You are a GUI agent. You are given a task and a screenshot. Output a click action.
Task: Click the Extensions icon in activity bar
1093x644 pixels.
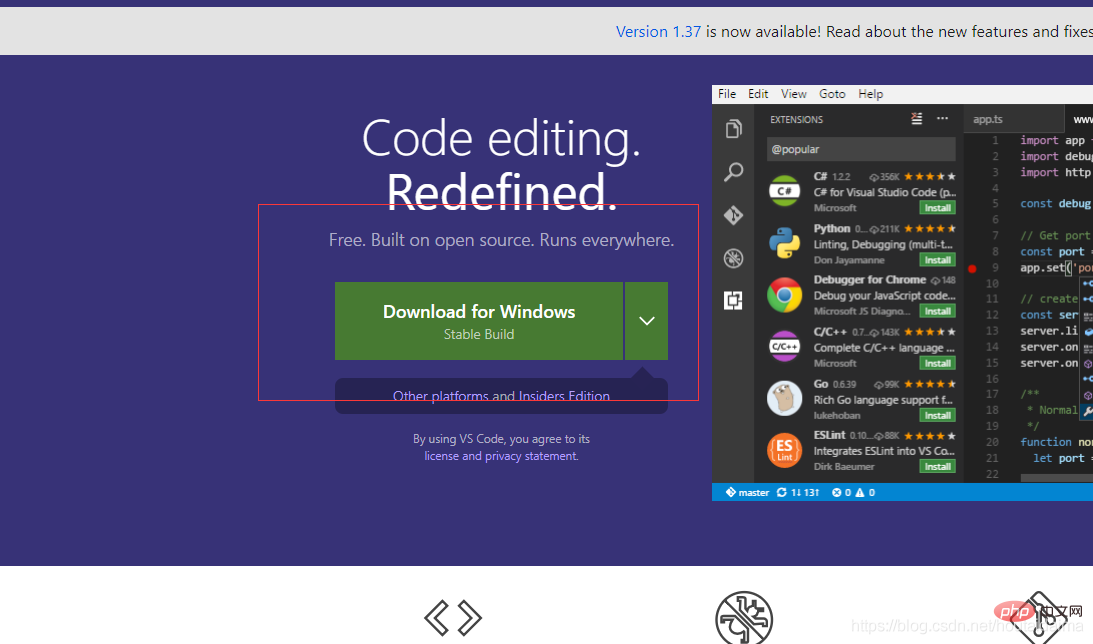click(733, 301)
